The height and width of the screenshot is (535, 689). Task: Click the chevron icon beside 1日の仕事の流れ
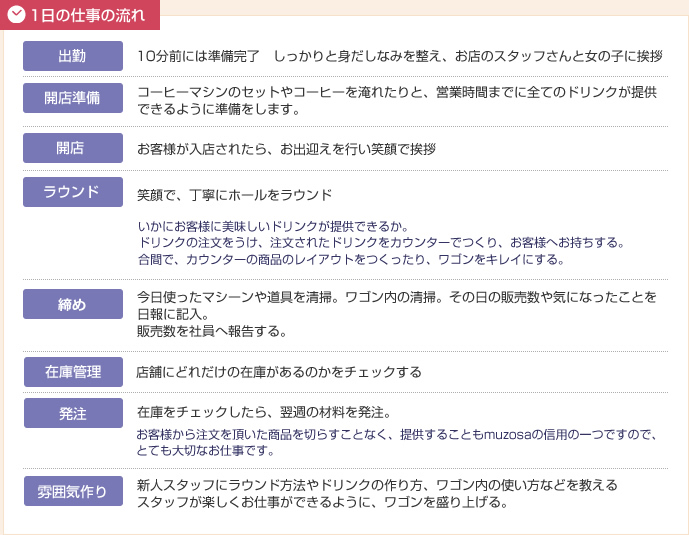(x=16, y=15)
